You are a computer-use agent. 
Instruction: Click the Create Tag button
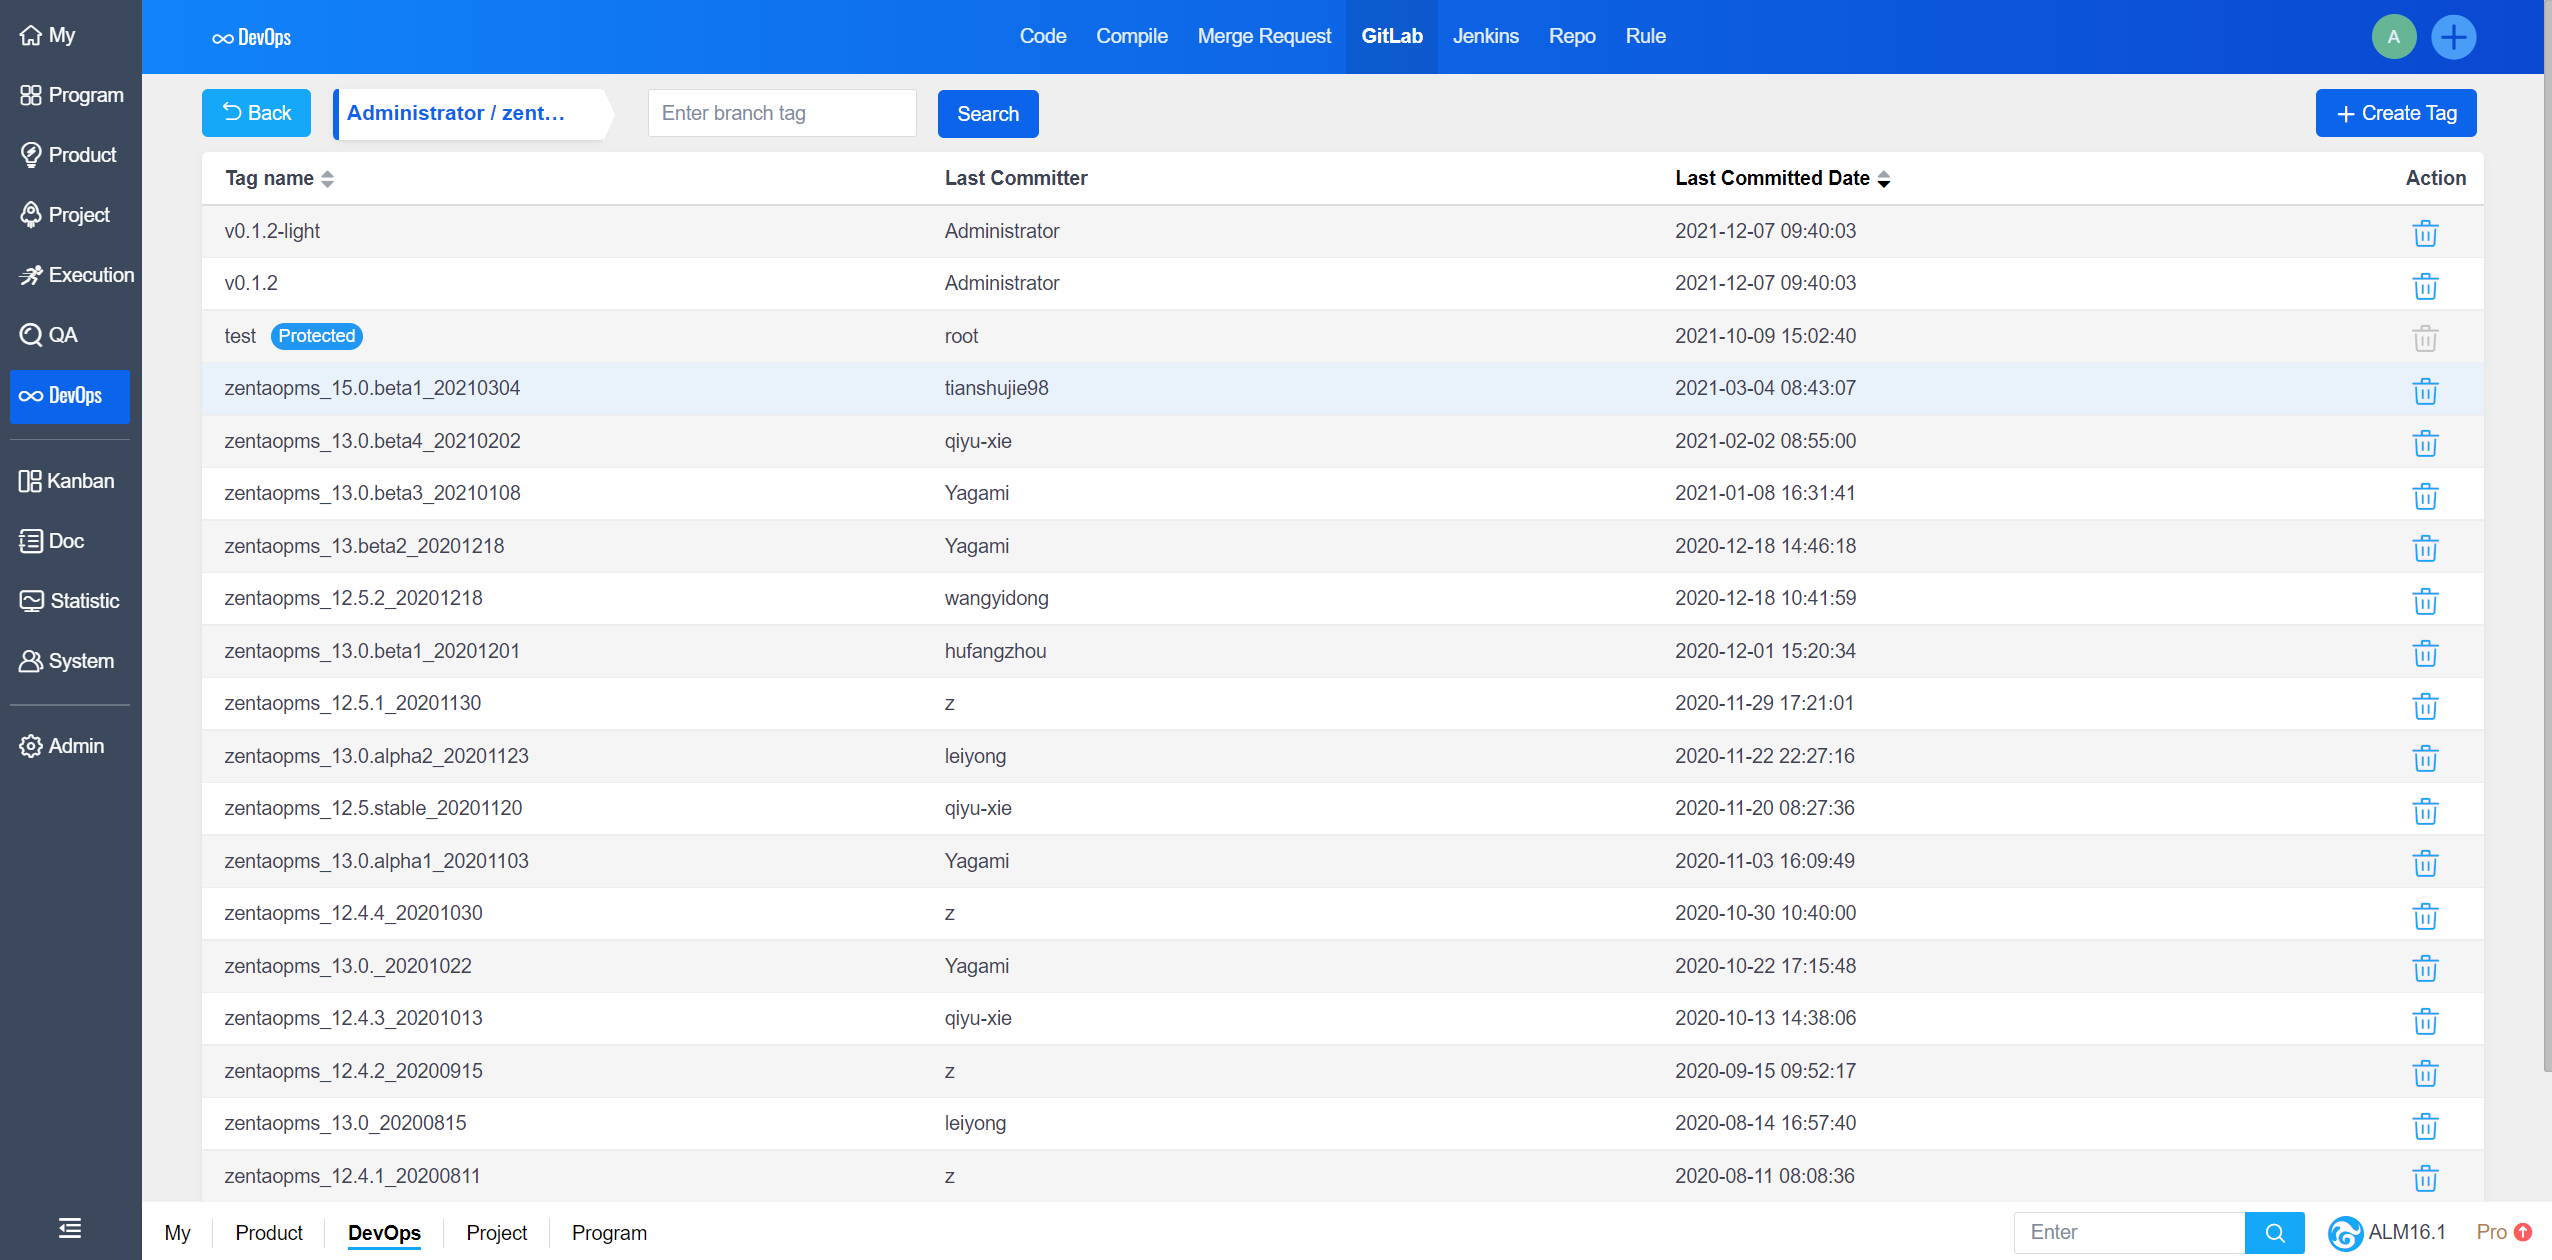(x=2395, y=113)
